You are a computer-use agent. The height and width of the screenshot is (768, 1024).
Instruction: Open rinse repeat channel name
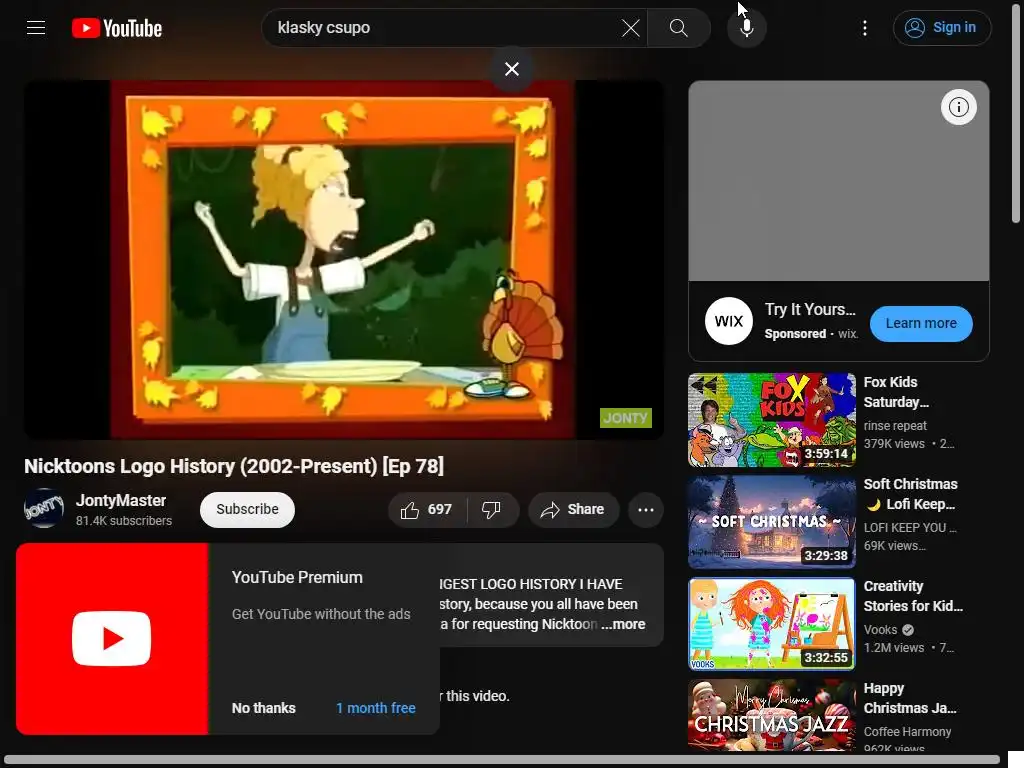pyautogui.click(x=895, y=426)
